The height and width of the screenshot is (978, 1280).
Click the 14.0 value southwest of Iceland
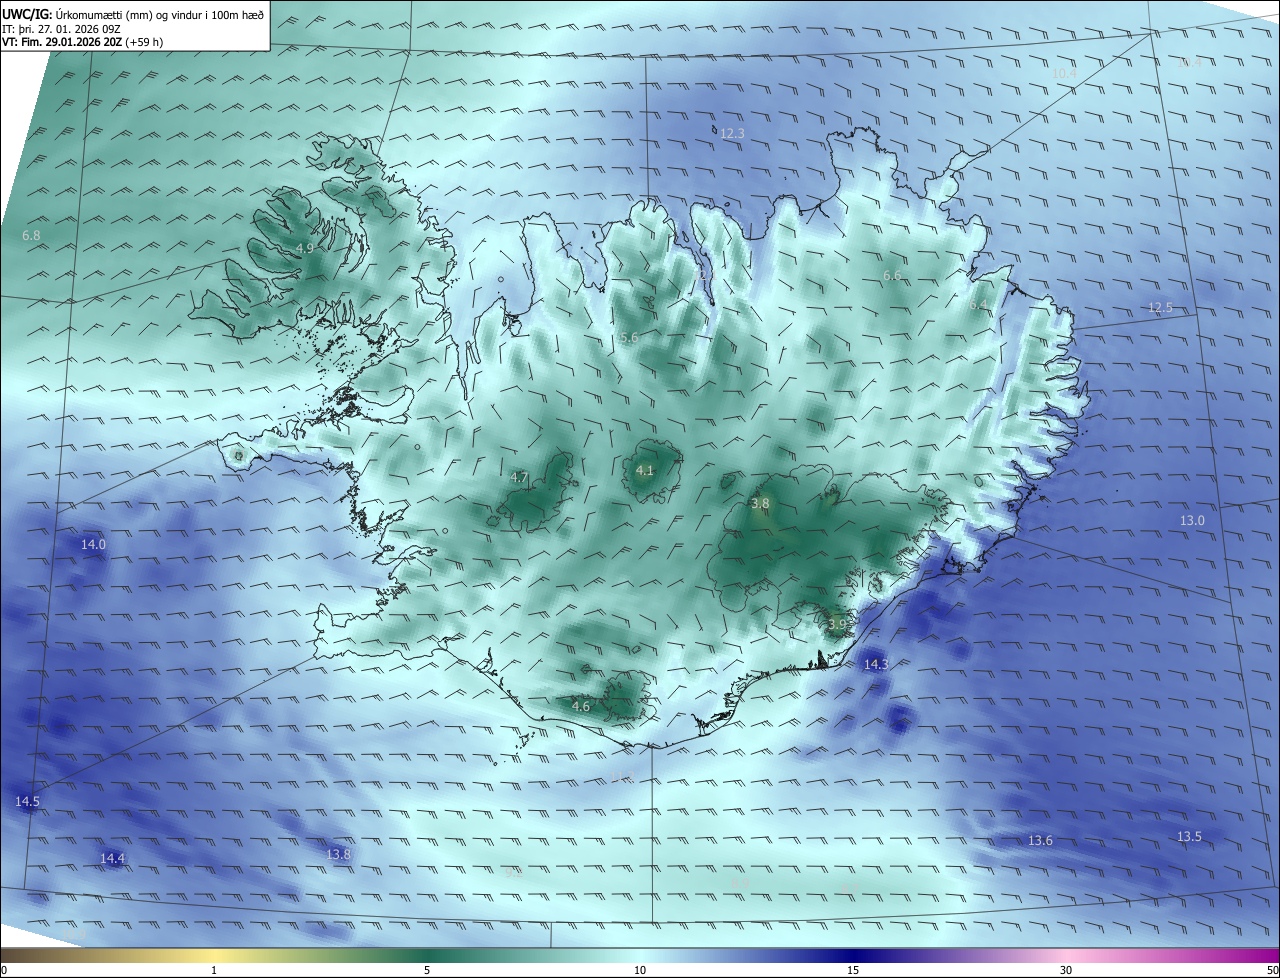tap(93, 544)
